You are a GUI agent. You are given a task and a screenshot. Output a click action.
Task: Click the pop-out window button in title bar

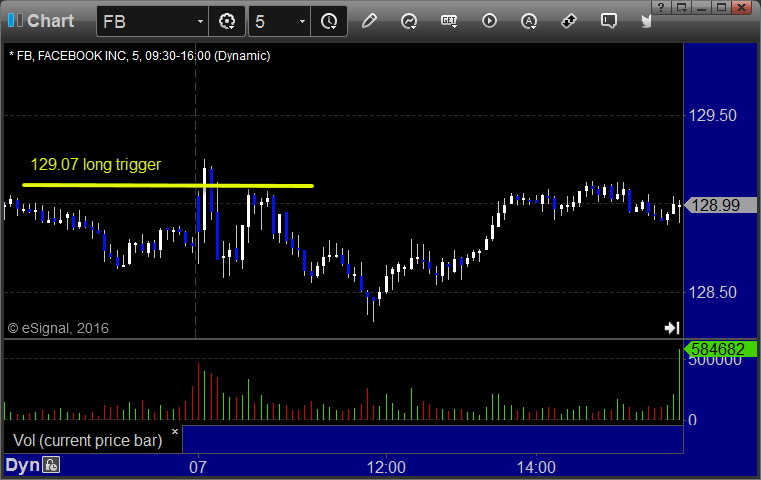click(x=682, y=7)
